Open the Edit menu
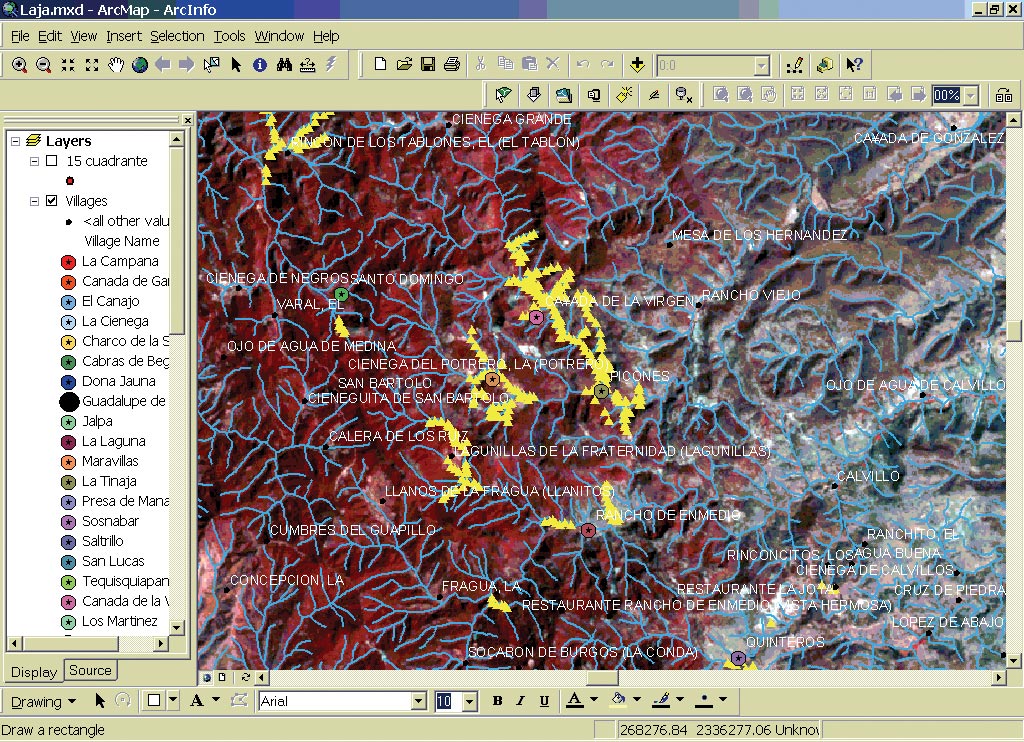The height and width of the screenshot is (742, 1024). tap(50, 36)
